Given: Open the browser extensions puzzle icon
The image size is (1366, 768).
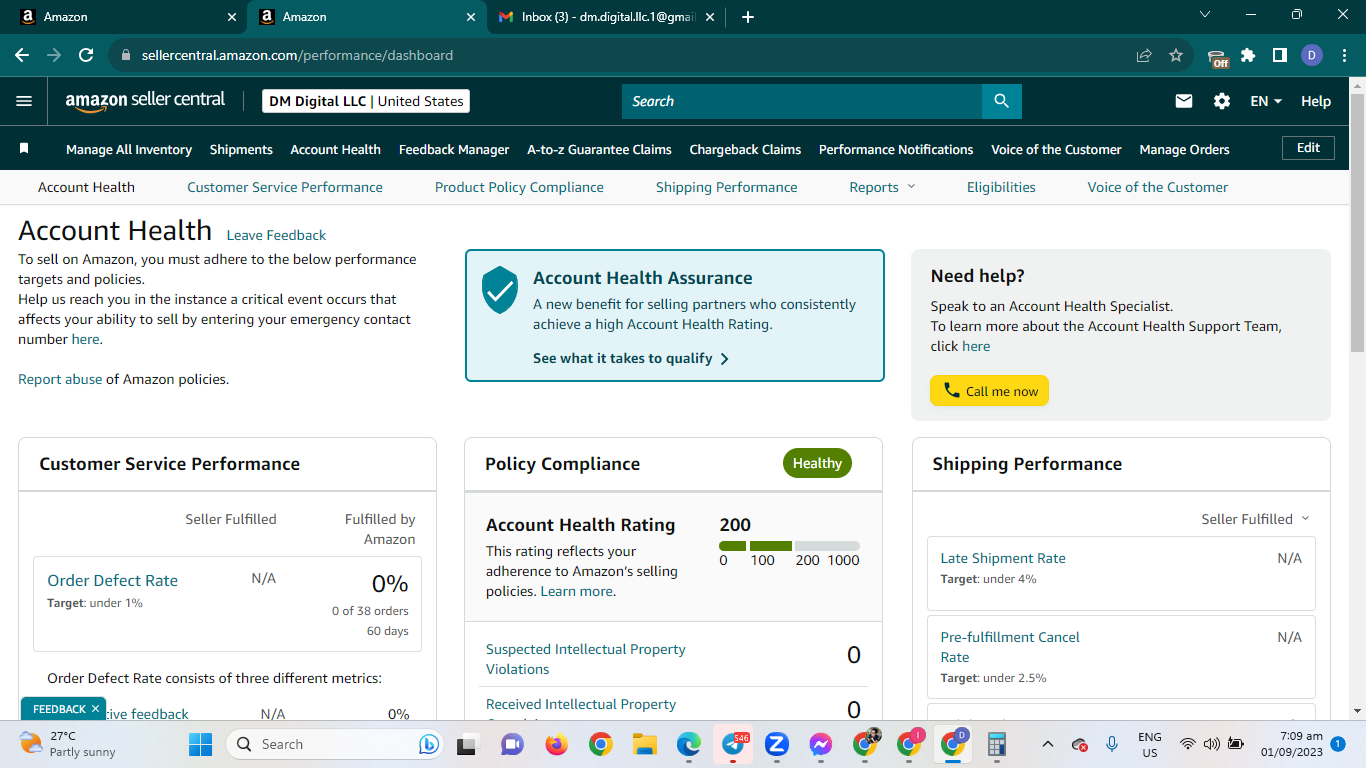Looking at the screenshot, I should pyautogui.click(x=1248, y=55).
